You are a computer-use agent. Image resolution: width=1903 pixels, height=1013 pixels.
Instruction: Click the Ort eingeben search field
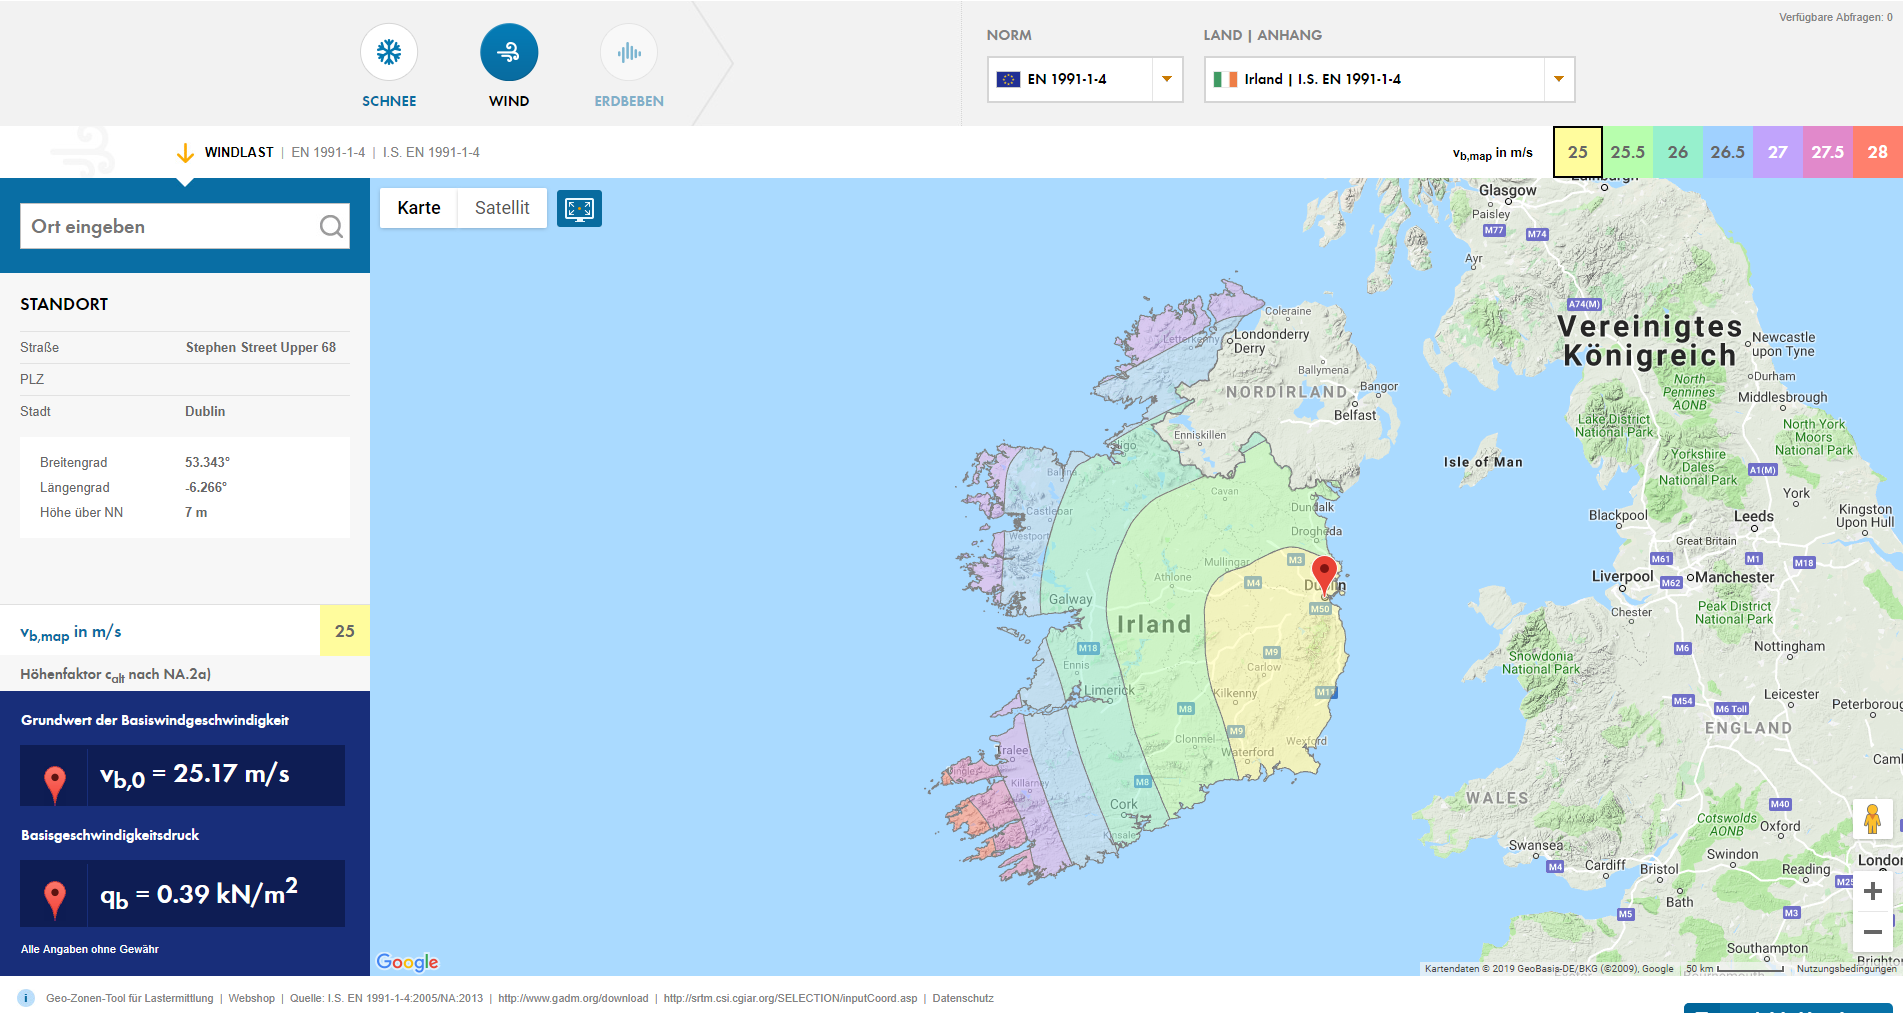170,227
